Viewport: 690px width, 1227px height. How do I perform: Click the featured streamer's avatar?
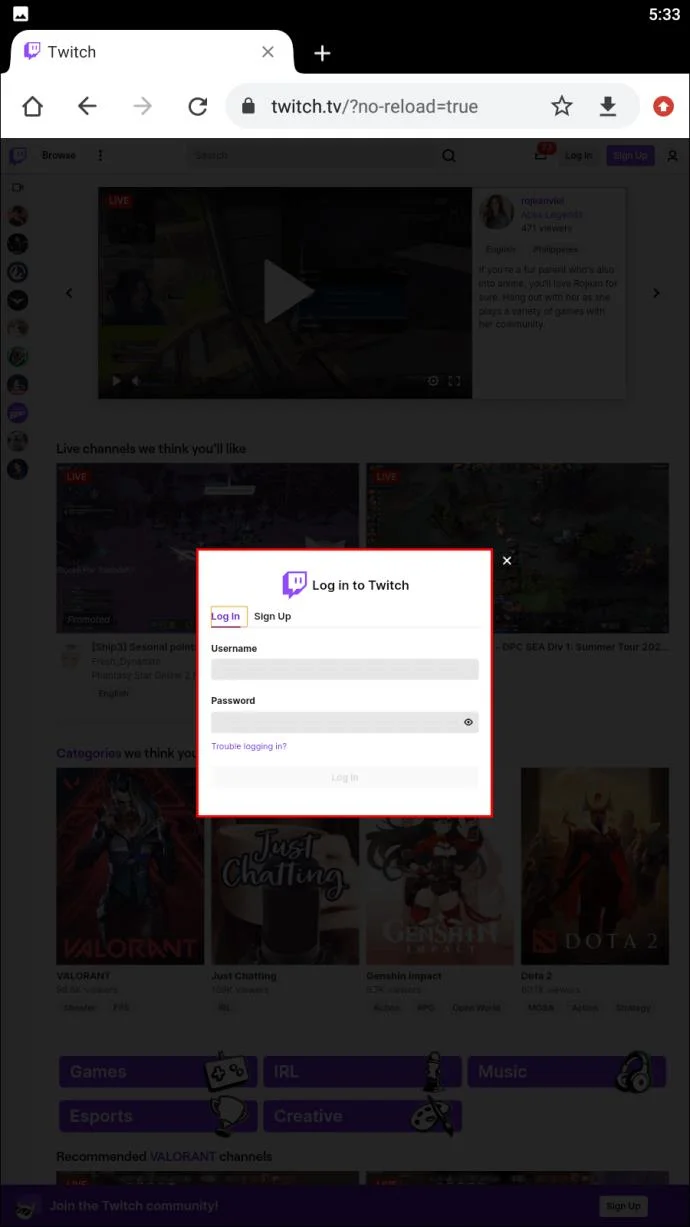(x=497, y=212)
